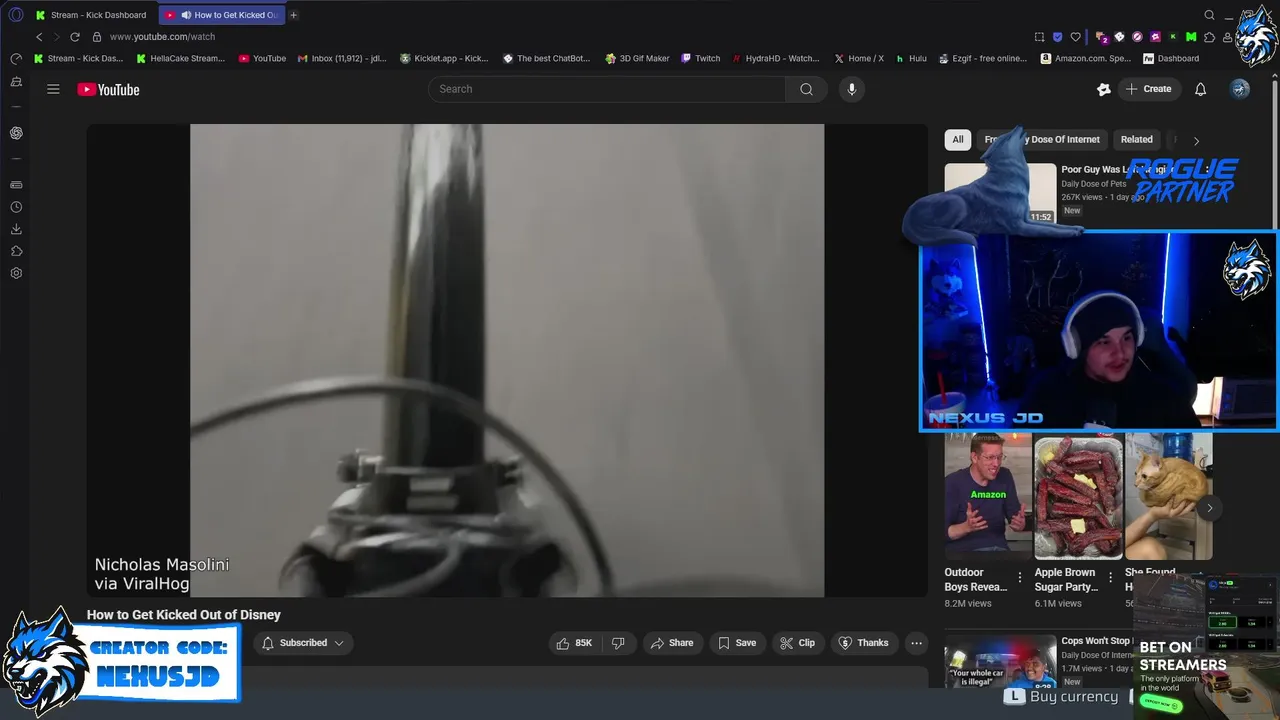Open Apple Brown Sugar Party short

coord(1078,498)
